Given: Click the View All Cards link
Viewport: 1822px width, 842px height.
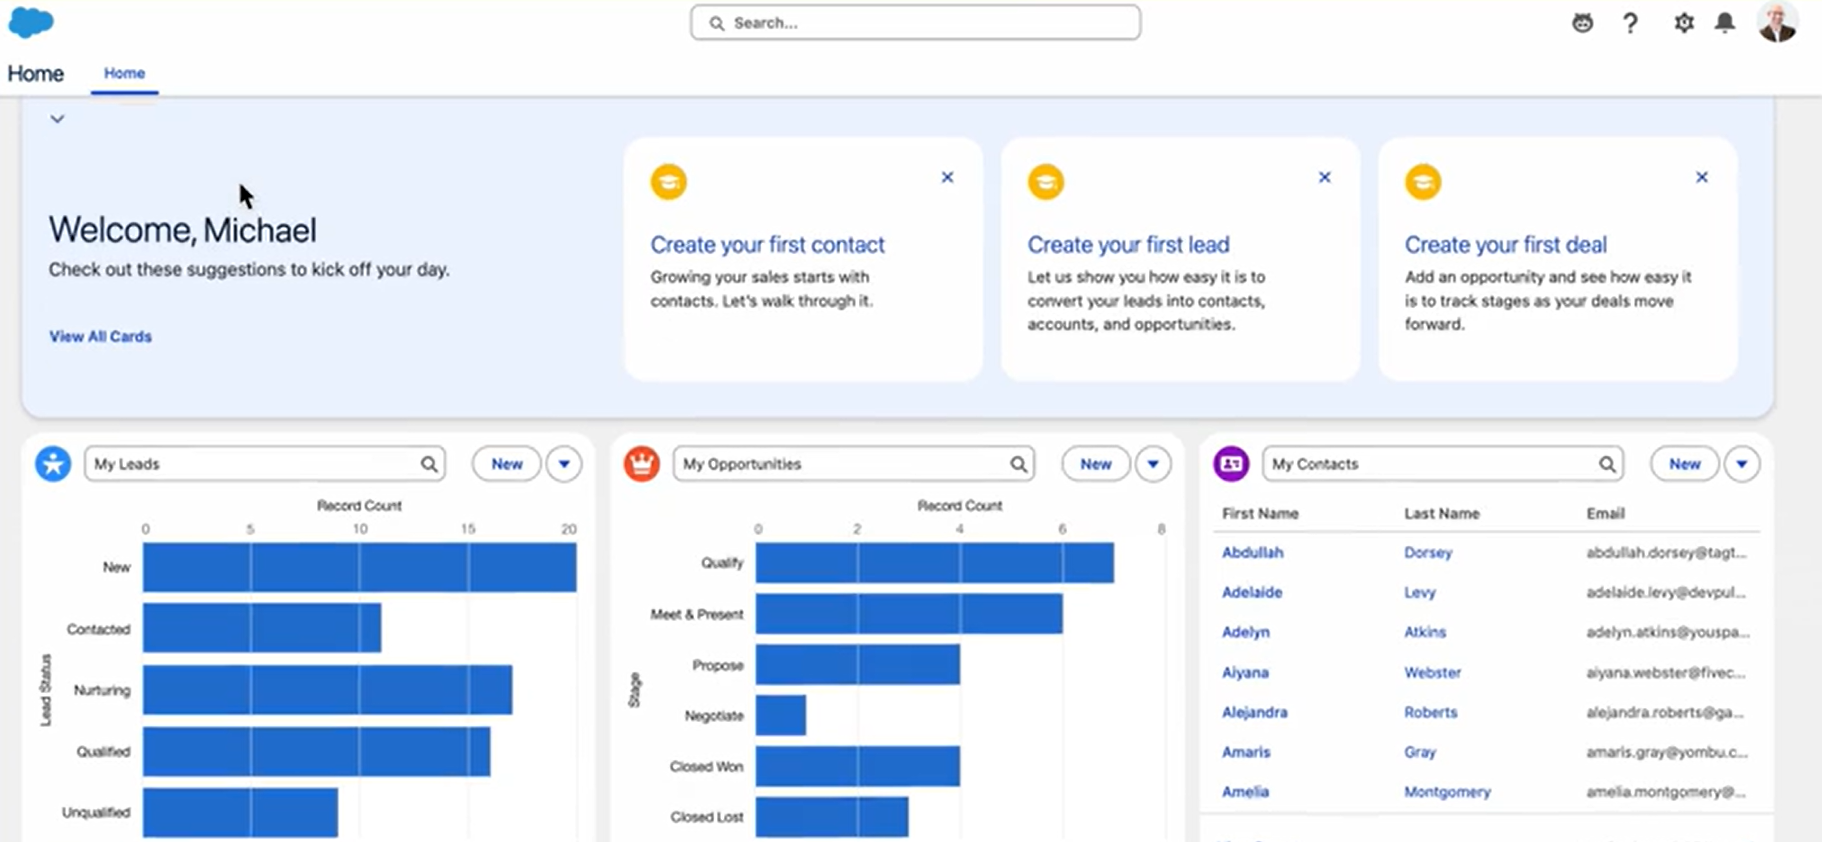Looking at the screenshot, I should 100,337.
